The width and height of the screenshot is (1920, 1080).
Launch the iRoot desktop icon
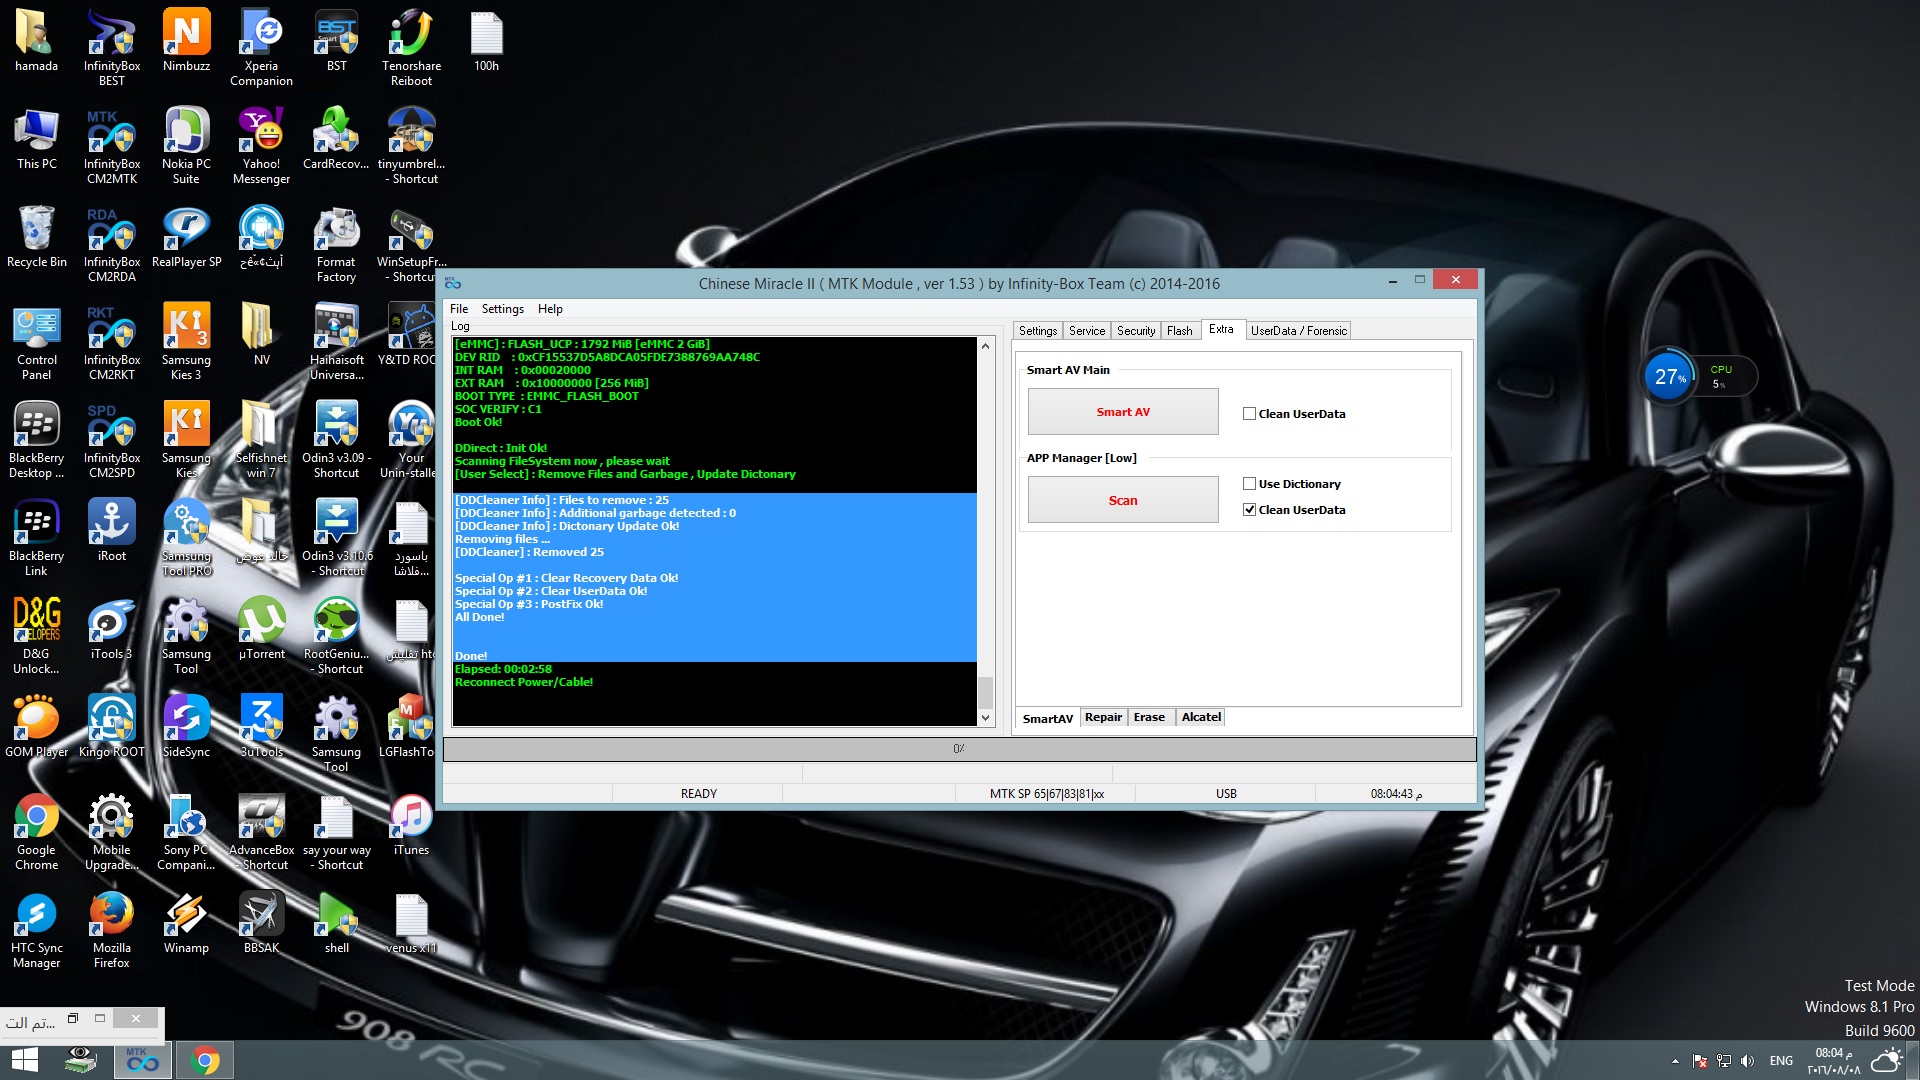(x=112, y=530)
